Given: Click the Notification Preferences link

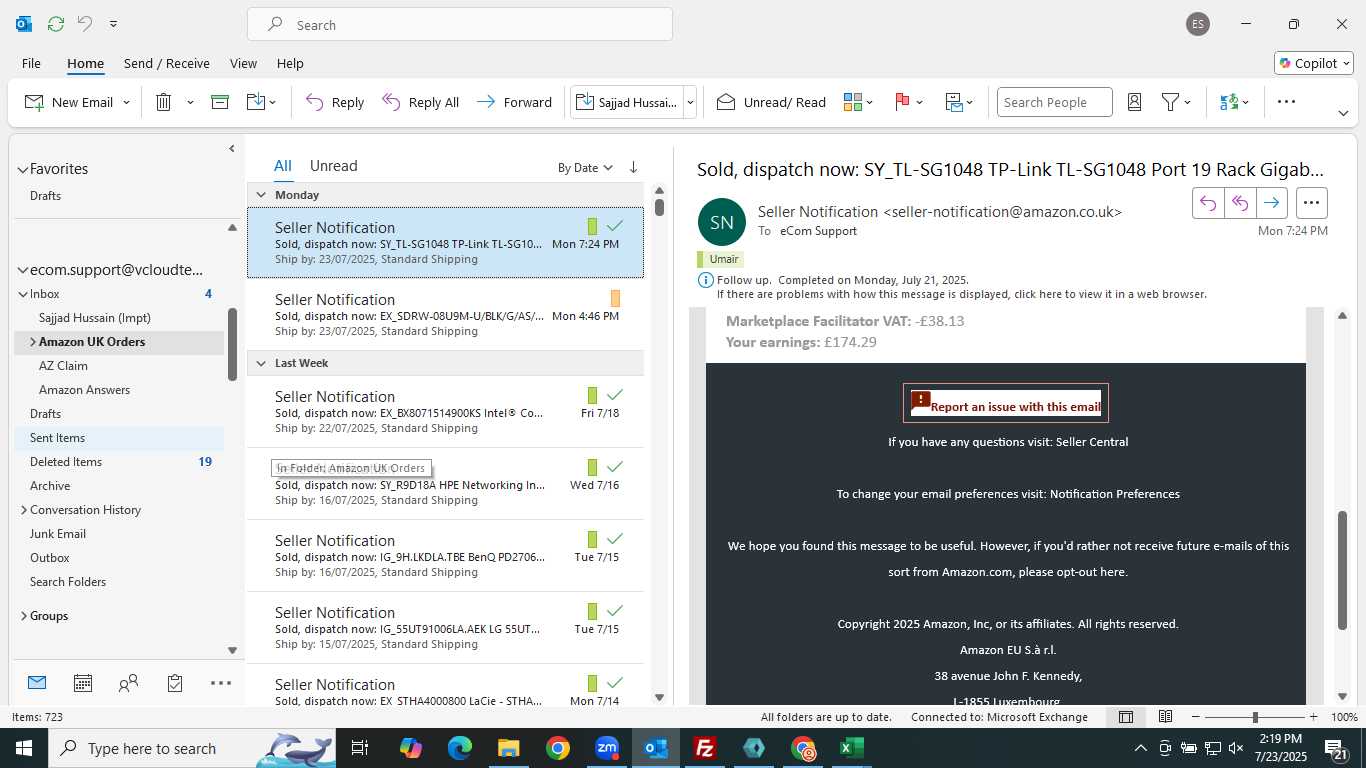Looking at the screenshot, I should (x=1115, y=494).
